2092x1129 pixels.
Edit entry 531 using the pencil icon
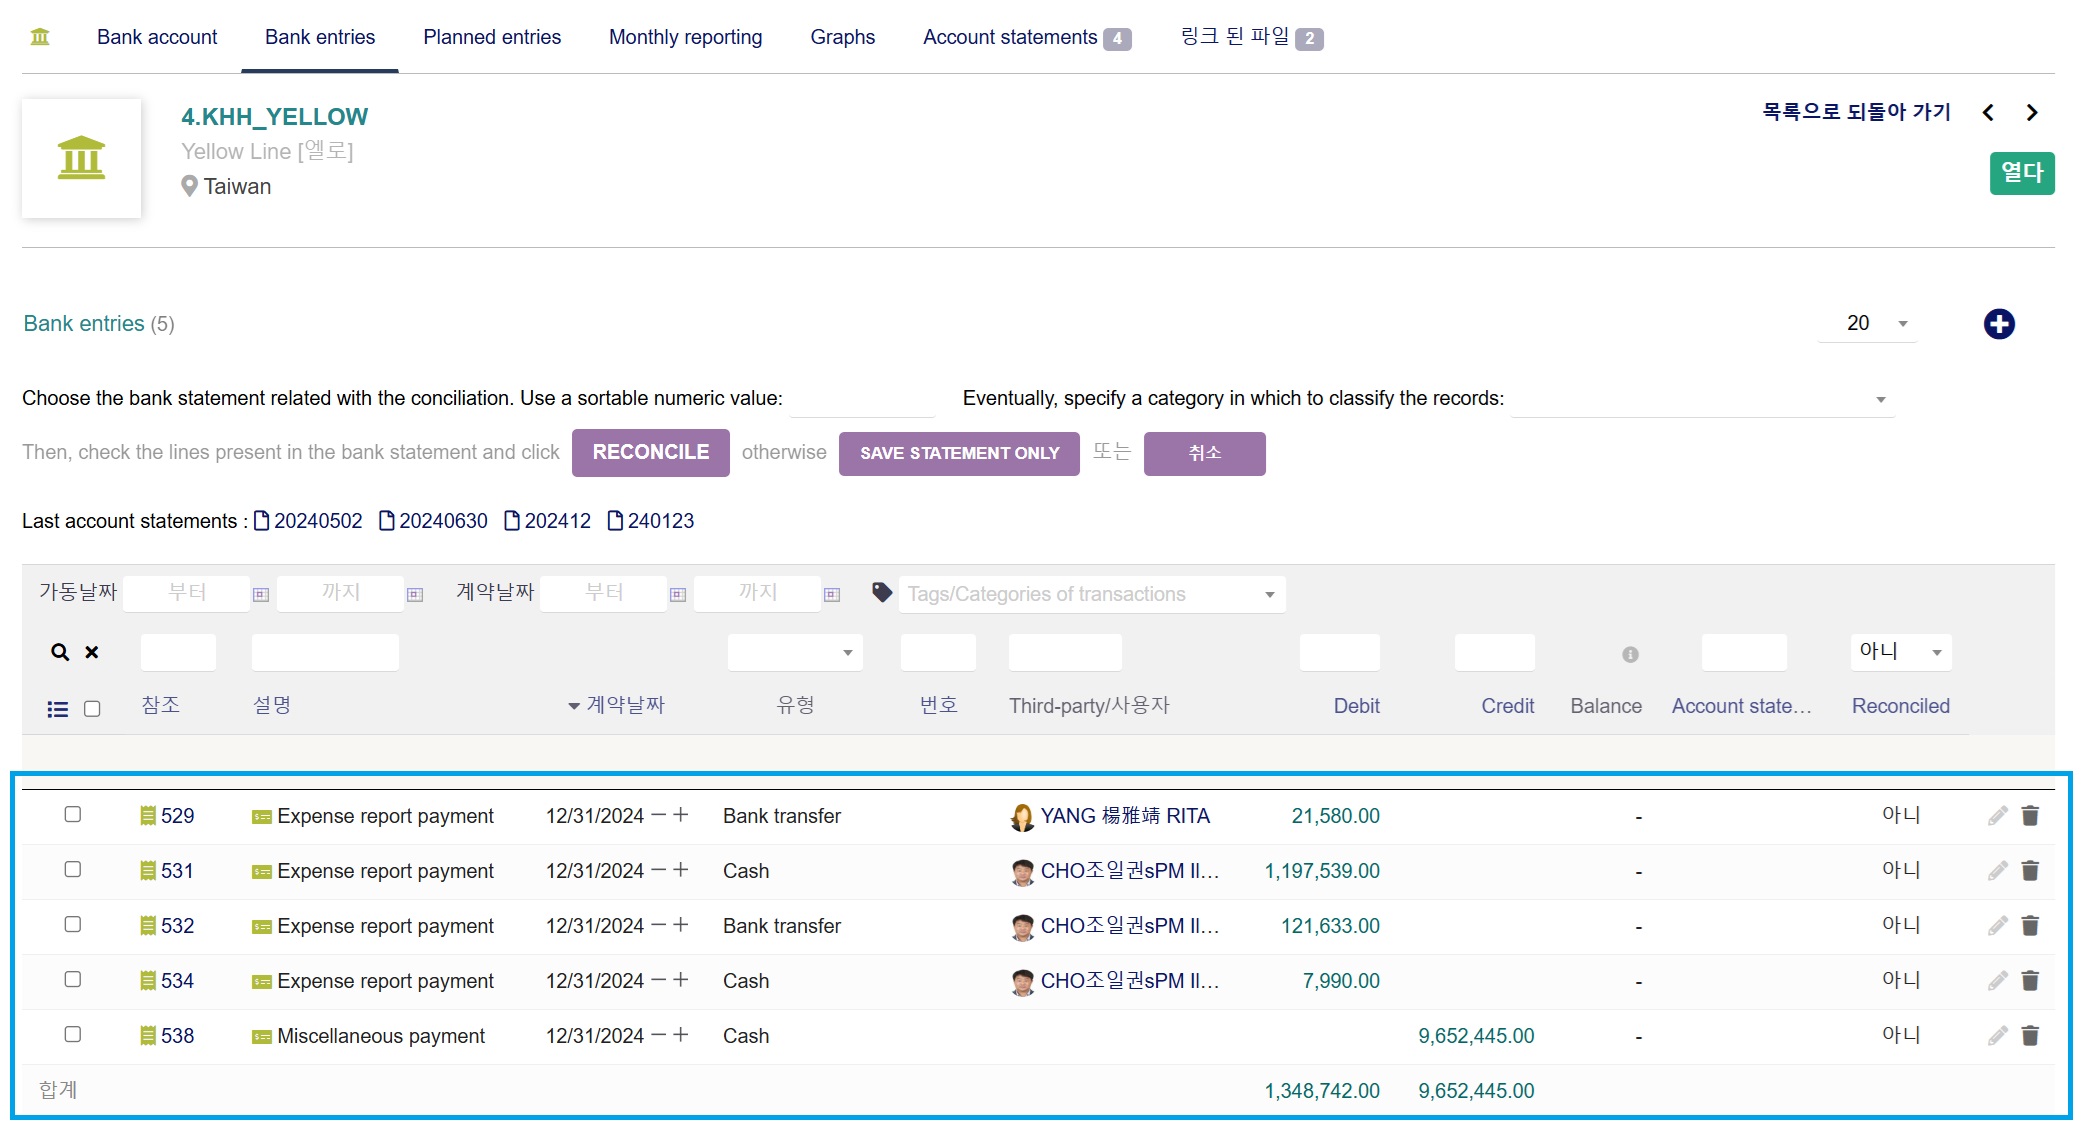pos(1997,871)
